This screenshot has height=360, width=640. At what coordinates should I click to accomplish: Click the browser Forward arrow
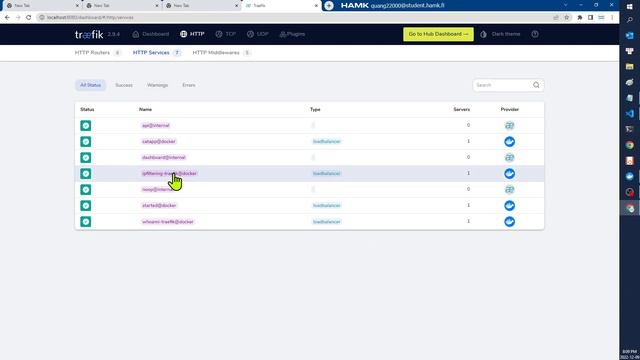pos(18,18)
